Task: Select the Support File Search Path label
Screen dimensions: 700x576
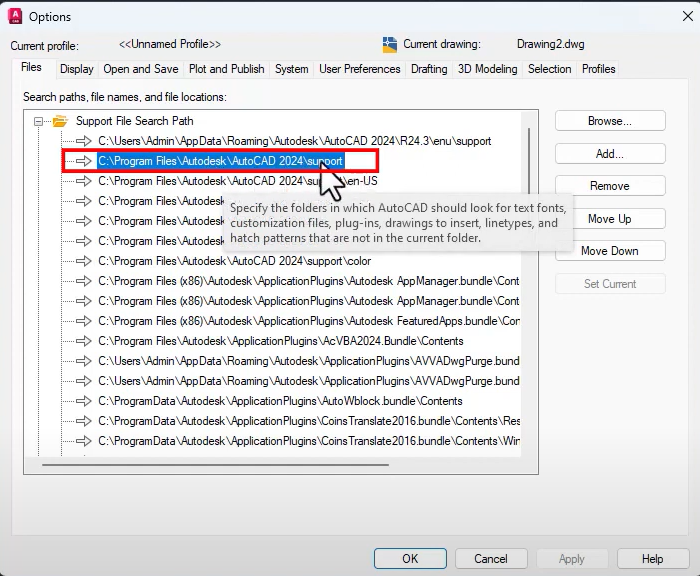Action: (134, 121)
